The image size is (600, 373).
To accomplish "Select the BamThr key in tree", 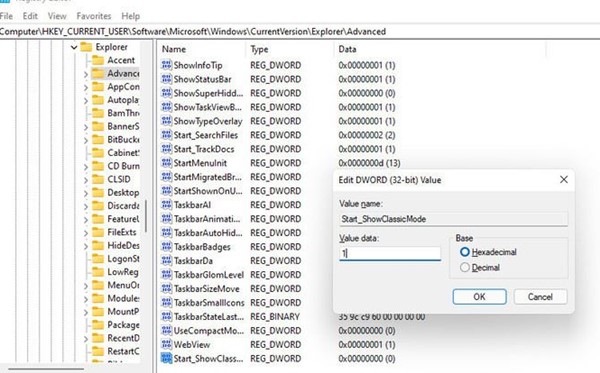I will [x=123, y=113].
